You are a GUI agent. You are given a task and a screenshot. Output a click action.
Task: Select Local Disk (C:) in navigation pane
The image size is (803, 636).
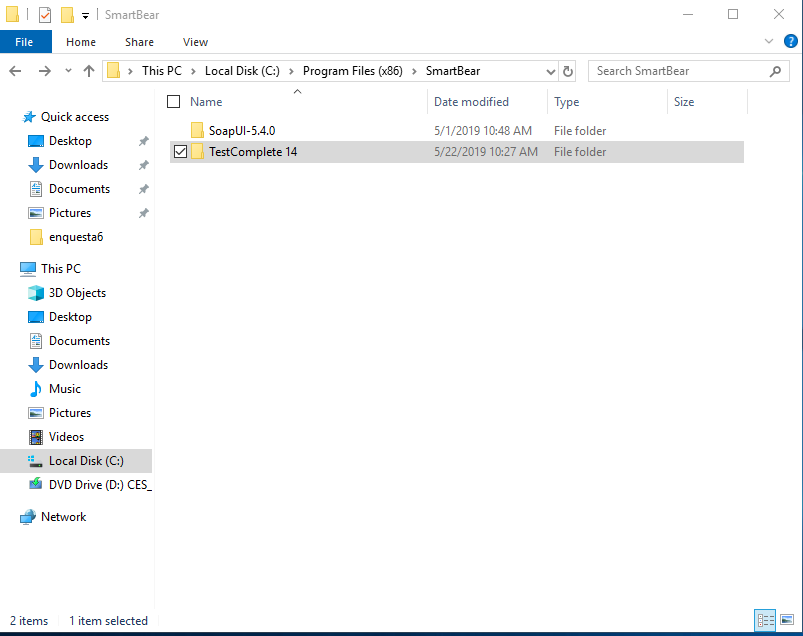(86, 461)
